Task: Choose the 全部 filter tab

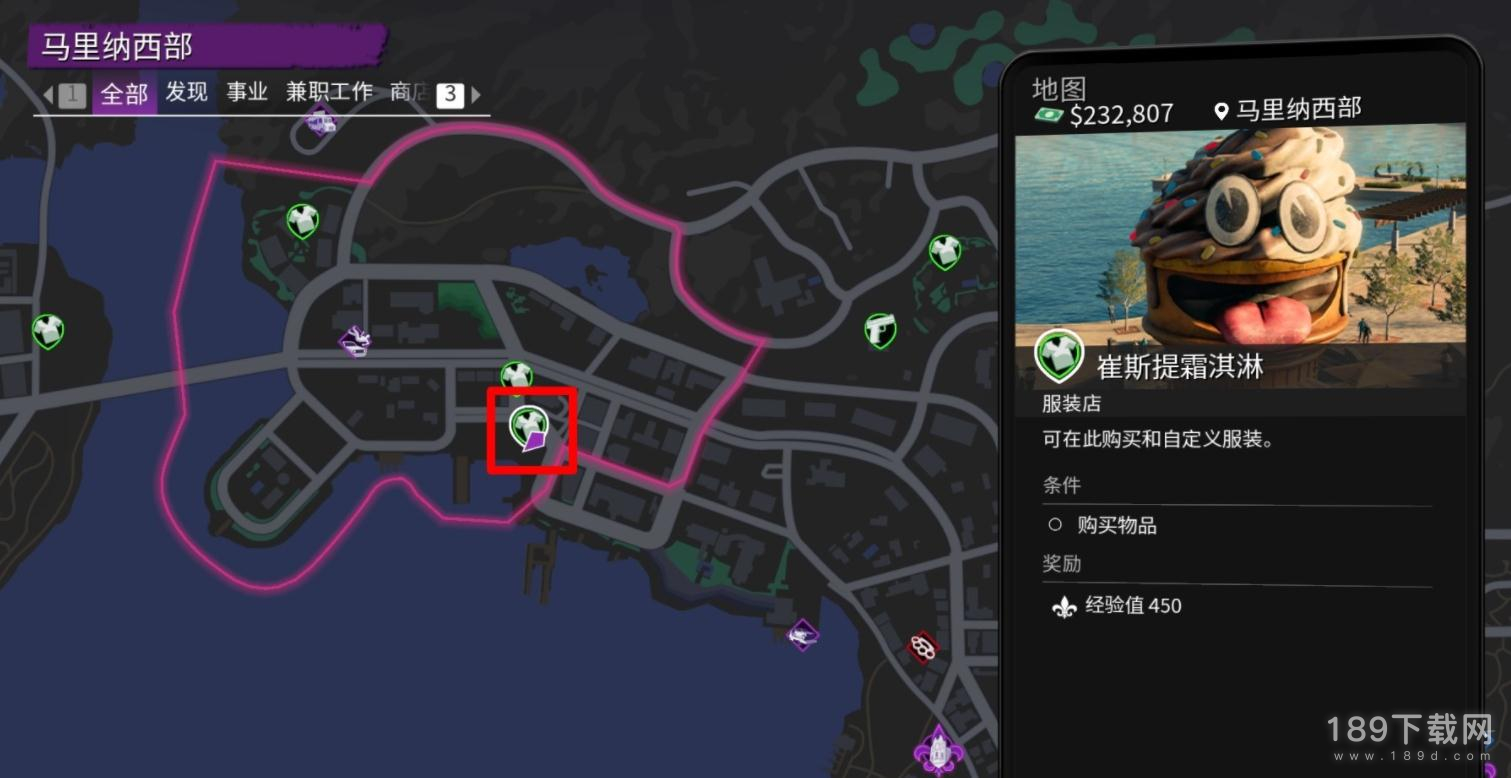Action: coord(125,94)
